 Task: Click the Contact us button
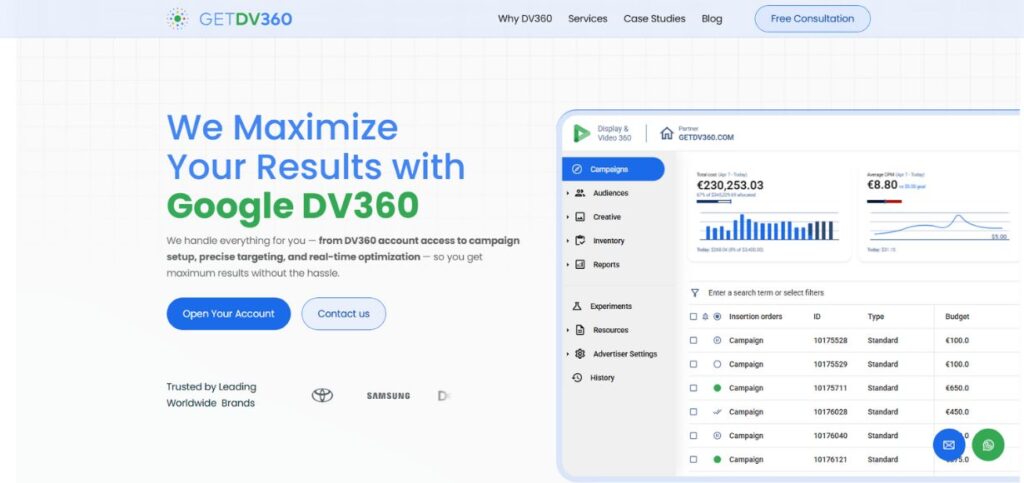344,313
